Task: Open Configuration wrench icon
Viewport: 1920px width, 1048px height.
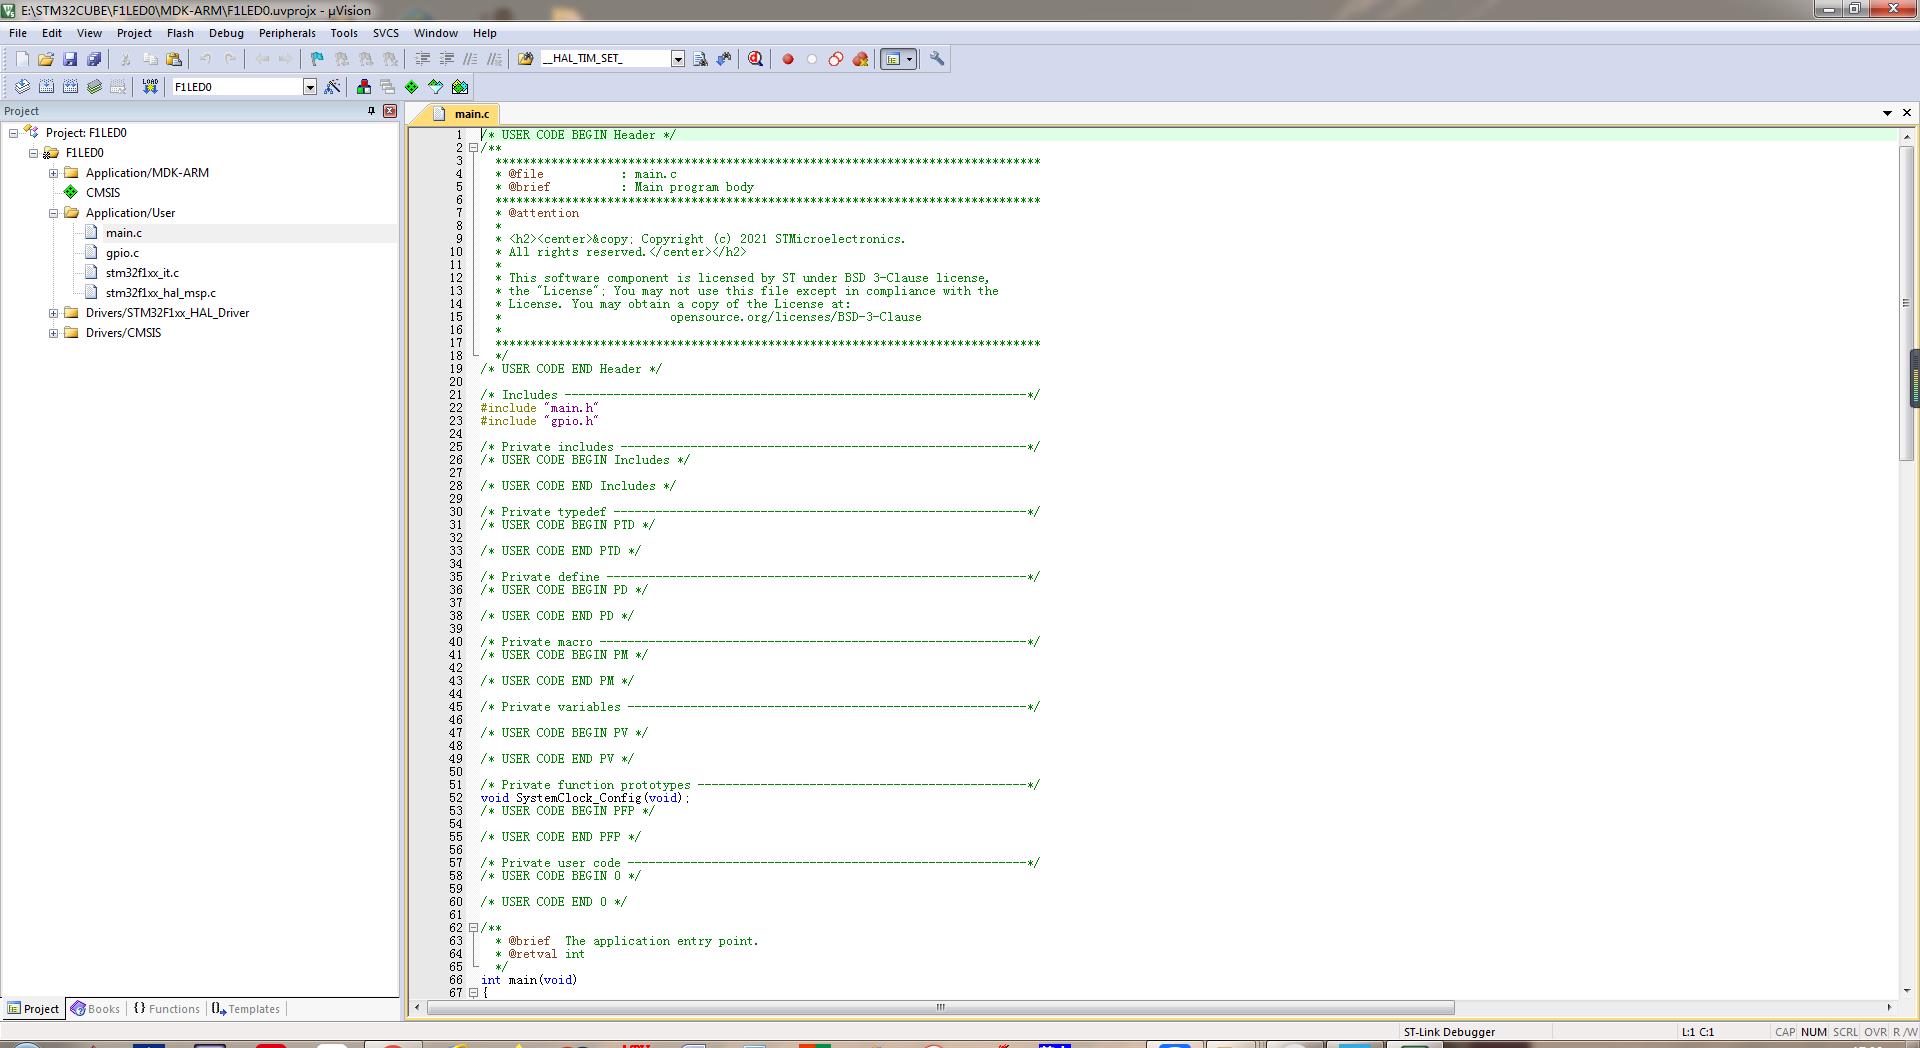Action: pos(937,59)
